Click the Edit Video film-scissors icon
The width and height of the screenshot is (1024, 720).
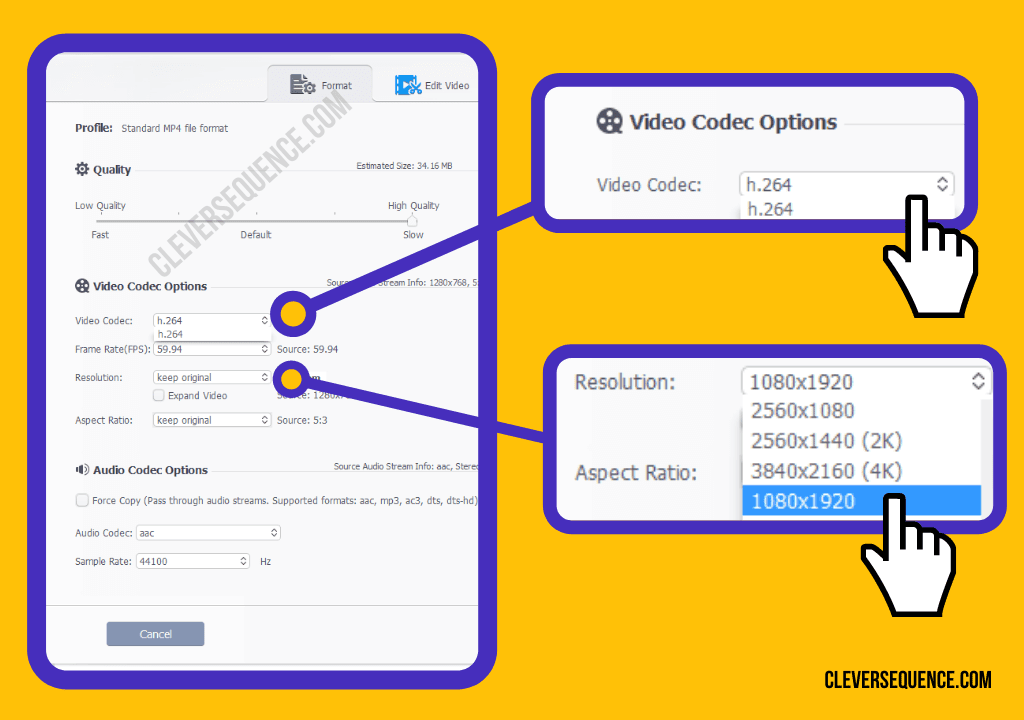point(407,85)
